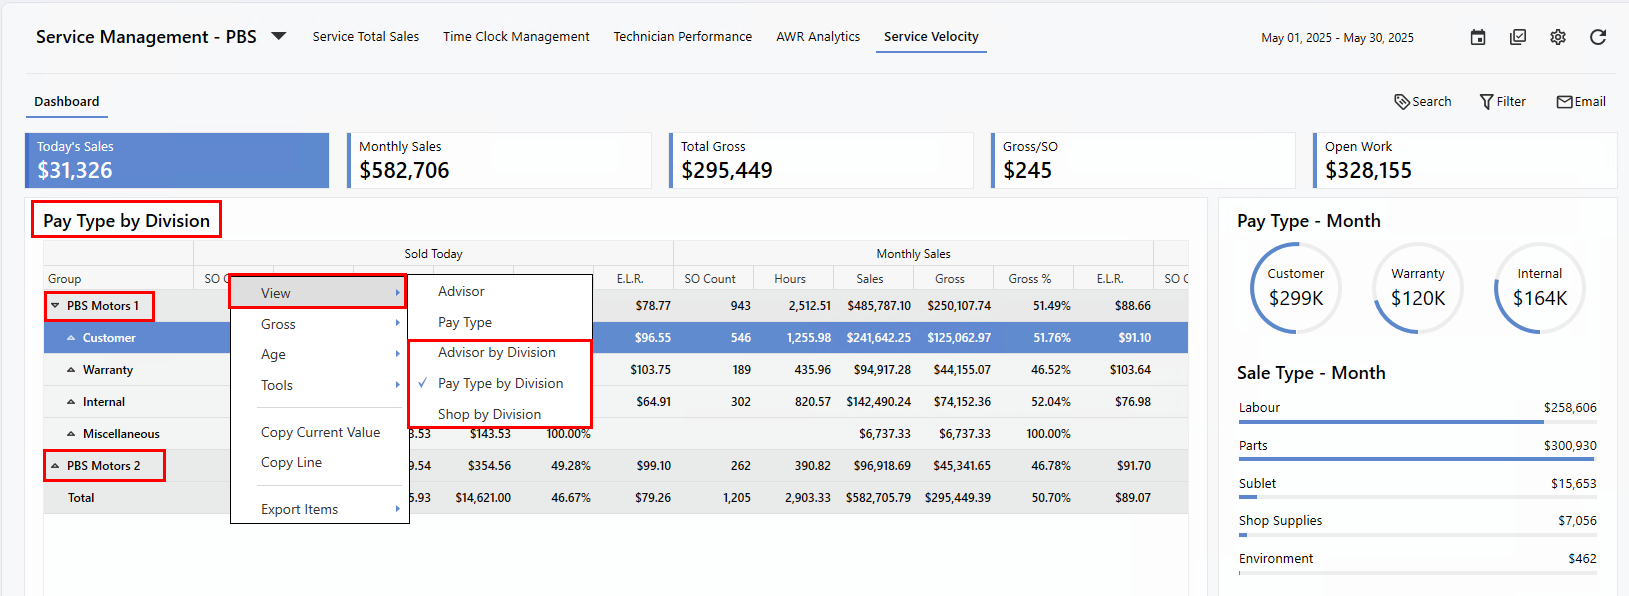Choose Advisor by Division view option

click(x=496, y=352)
